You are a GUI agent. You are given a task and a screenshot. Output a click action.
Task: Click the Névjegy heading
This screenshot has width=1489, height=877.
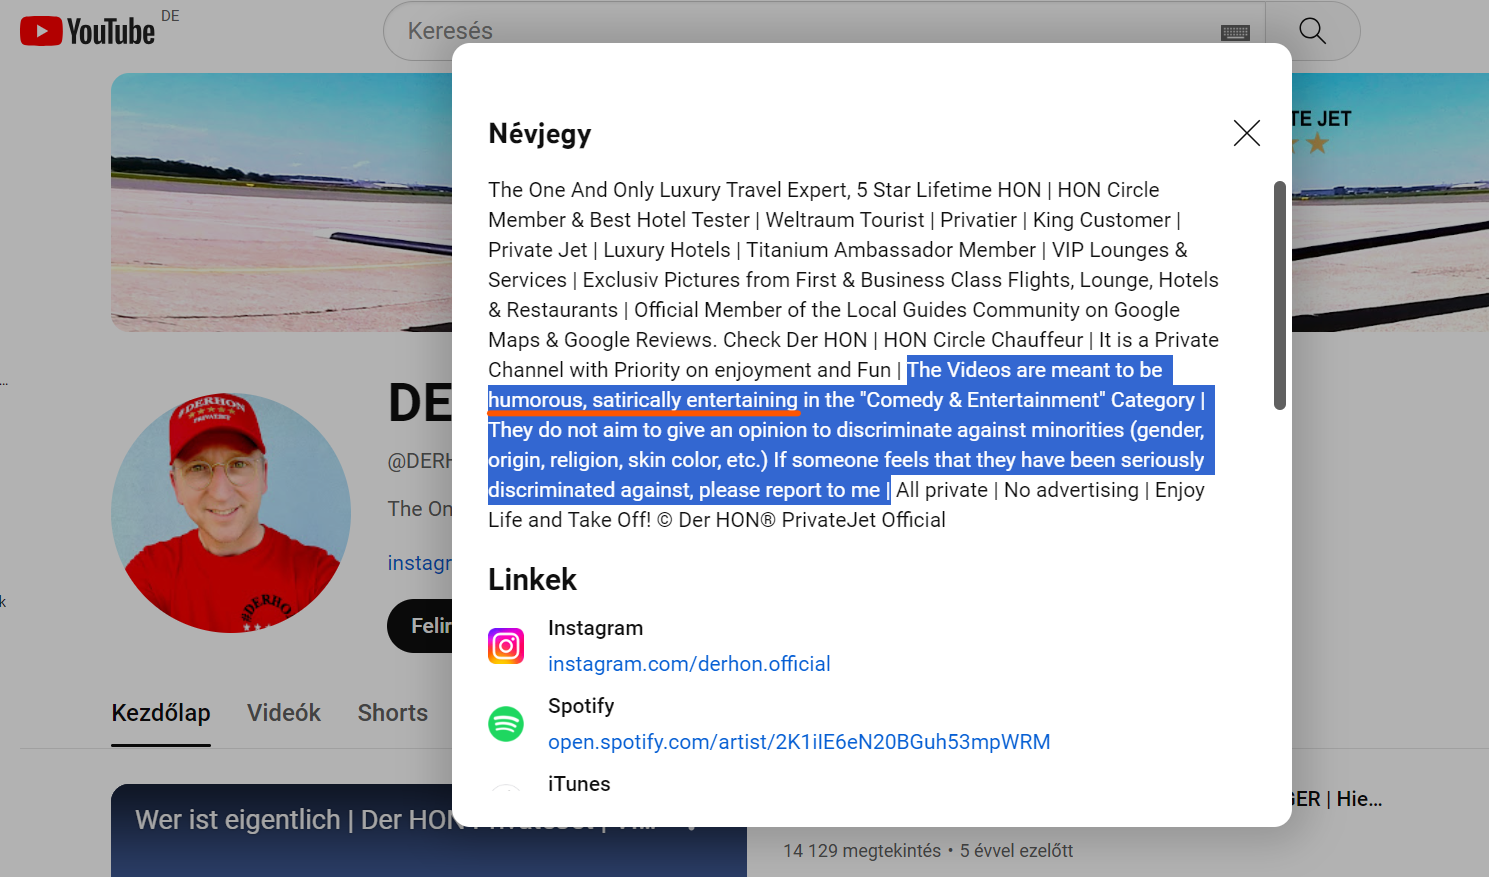pos(540,134)
